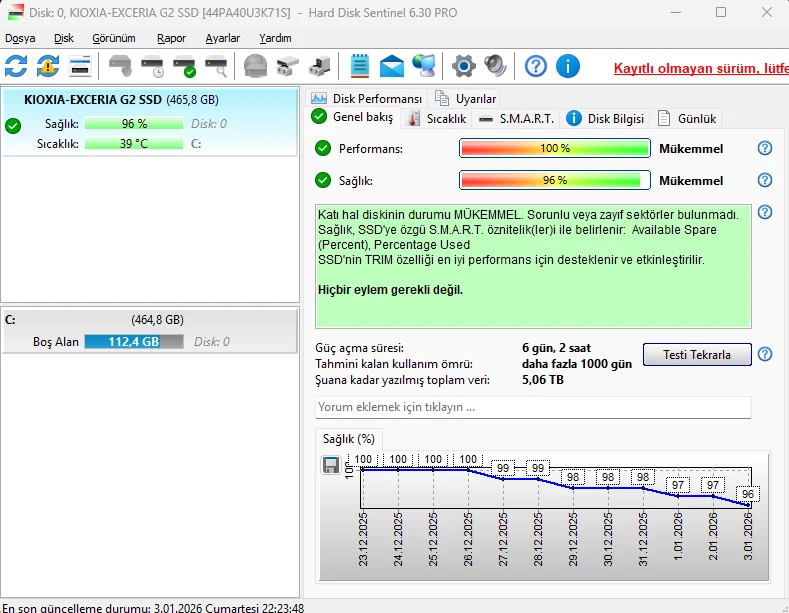Click the 1.01.2026 data point on chart

678,496
